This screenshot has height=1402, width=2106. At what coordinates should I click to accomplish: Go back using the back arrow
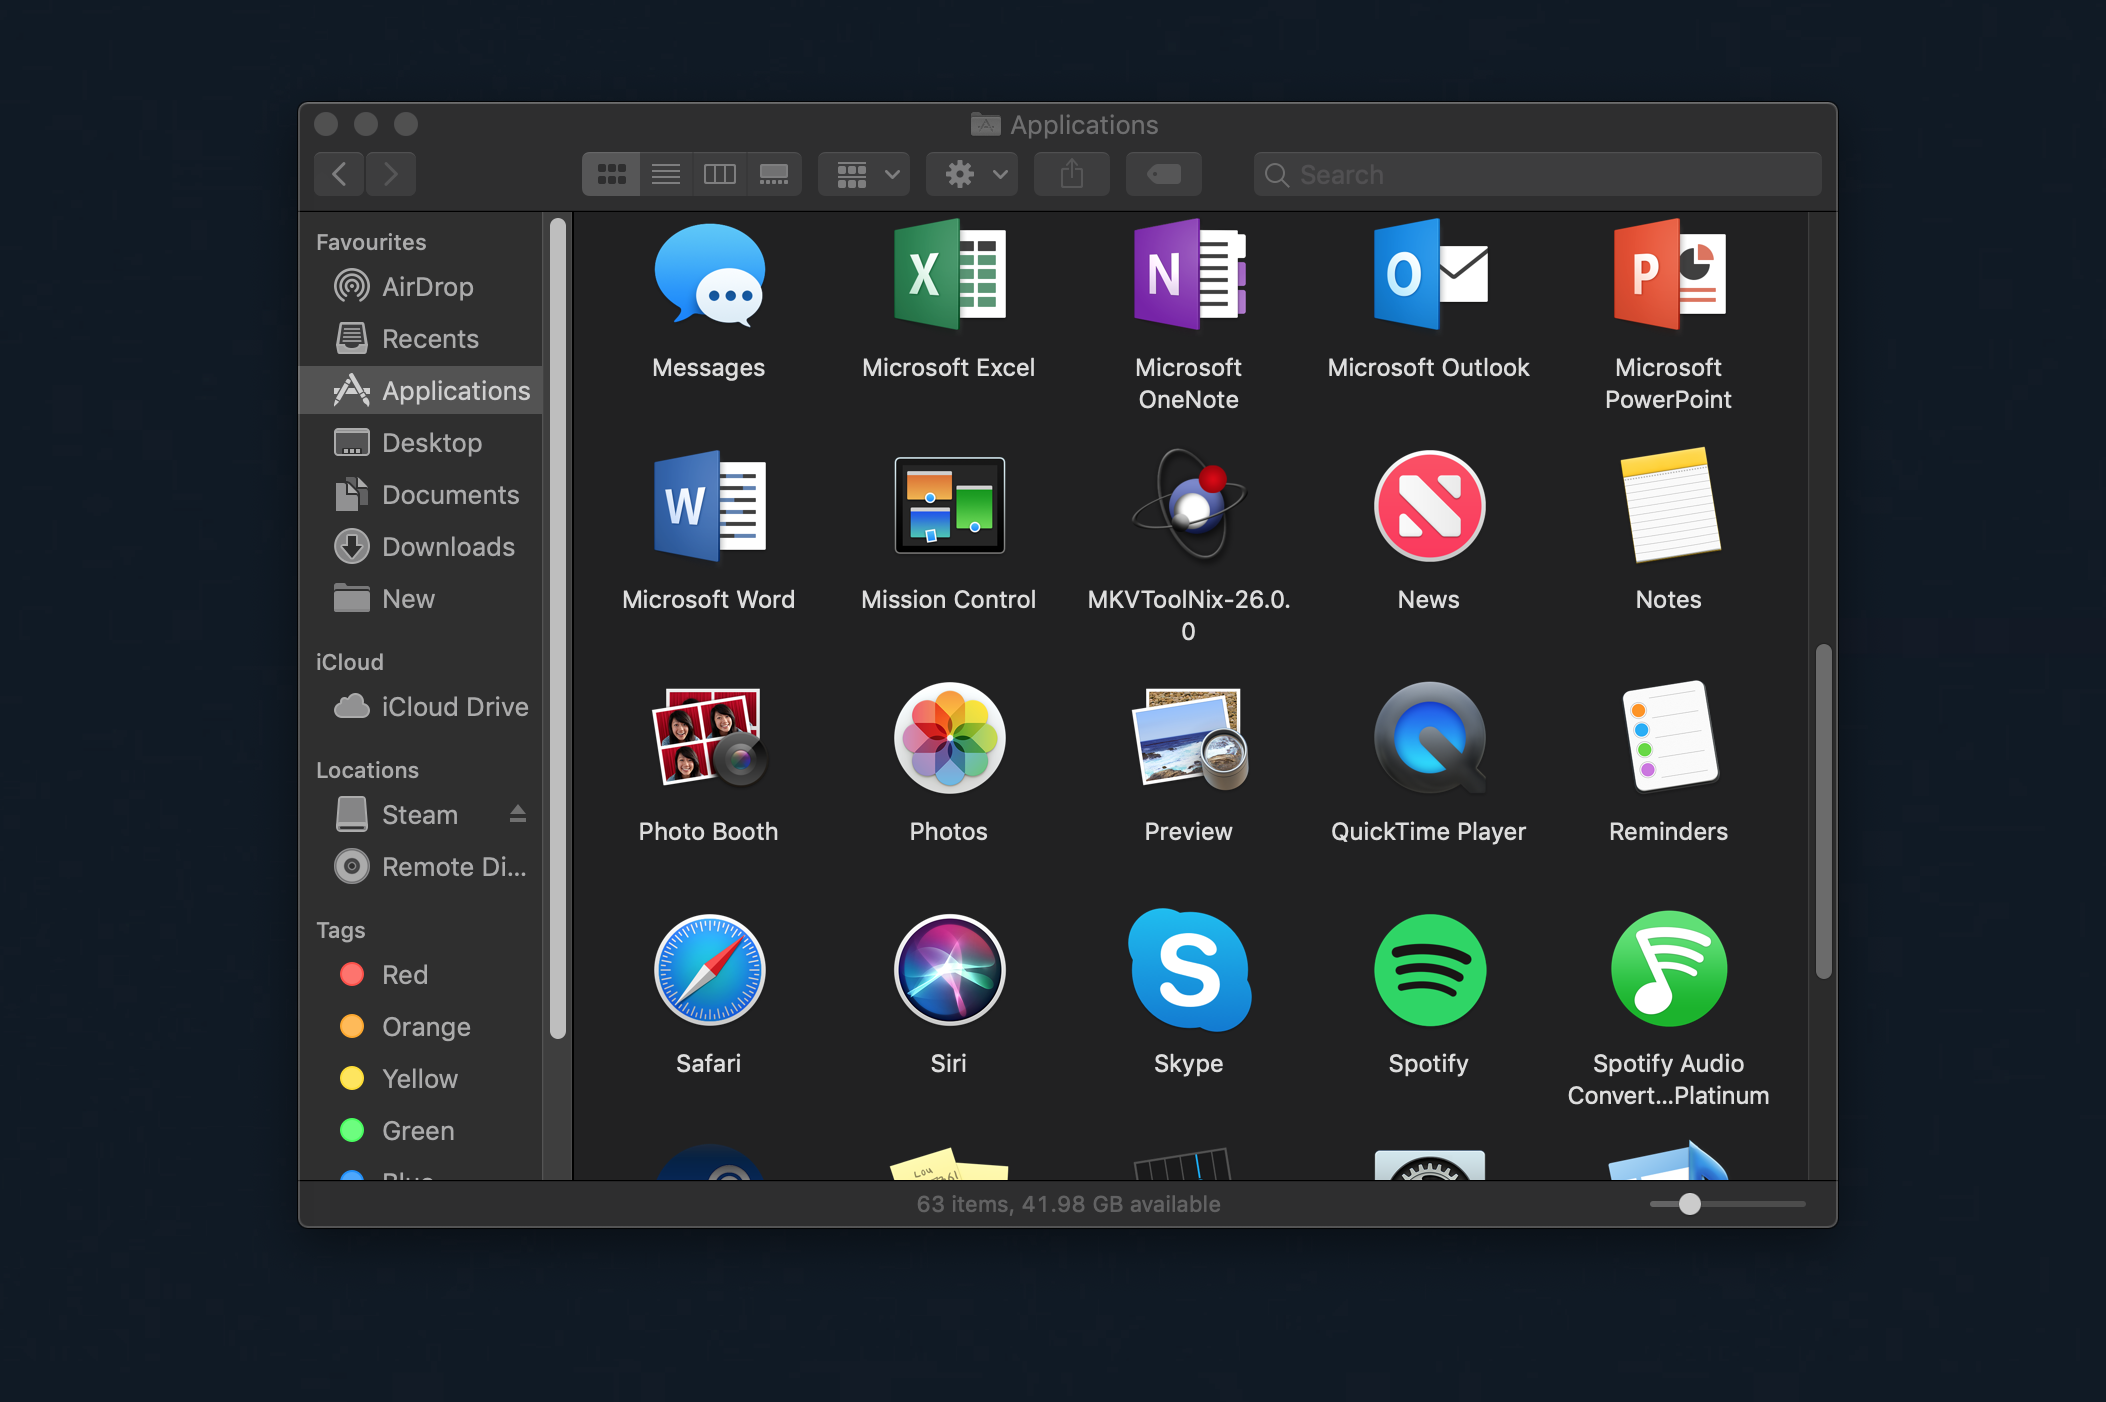339,175
